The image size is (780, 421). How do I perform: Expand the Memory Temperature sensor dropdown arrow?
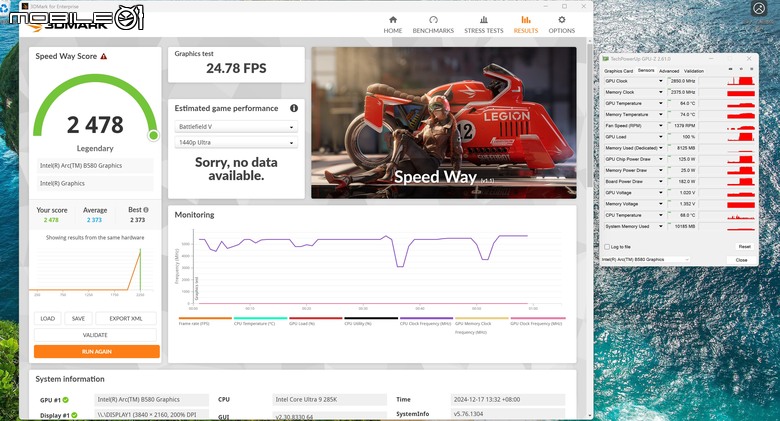[661, 114]
